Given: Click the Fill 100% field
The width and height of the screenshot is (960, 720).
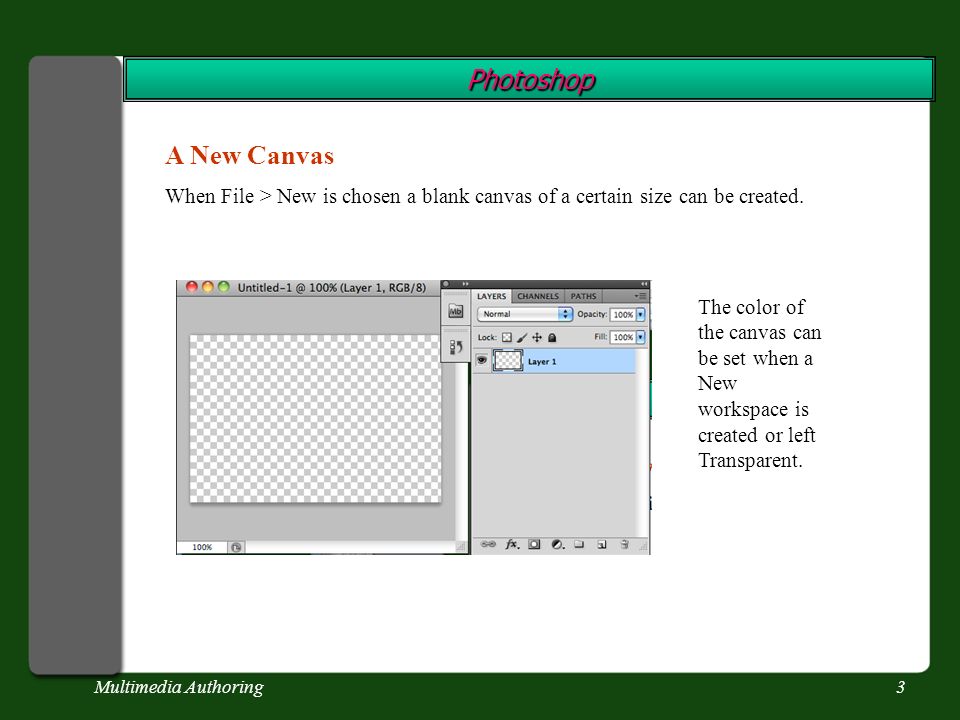Looking at the screenshot, I should click(623, 337).
